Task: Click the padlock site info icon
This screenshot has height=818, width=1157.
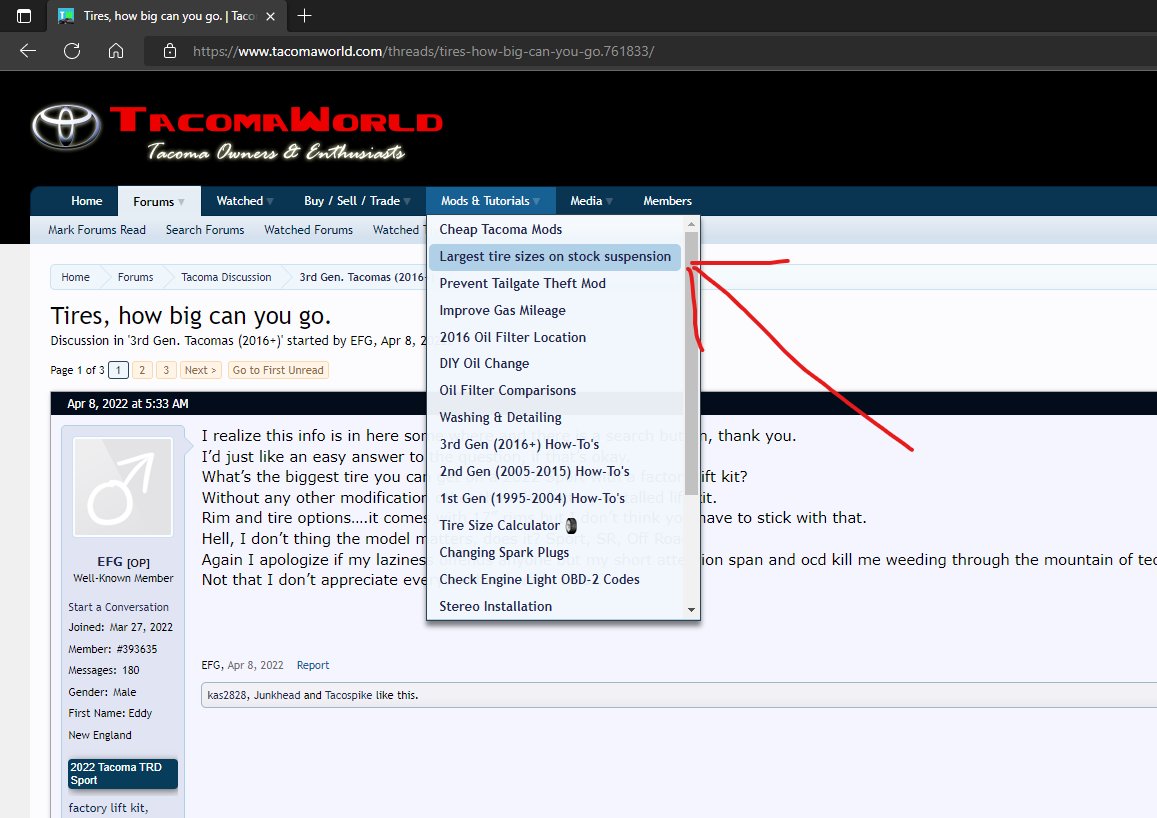Action: [x=170, y=51]
